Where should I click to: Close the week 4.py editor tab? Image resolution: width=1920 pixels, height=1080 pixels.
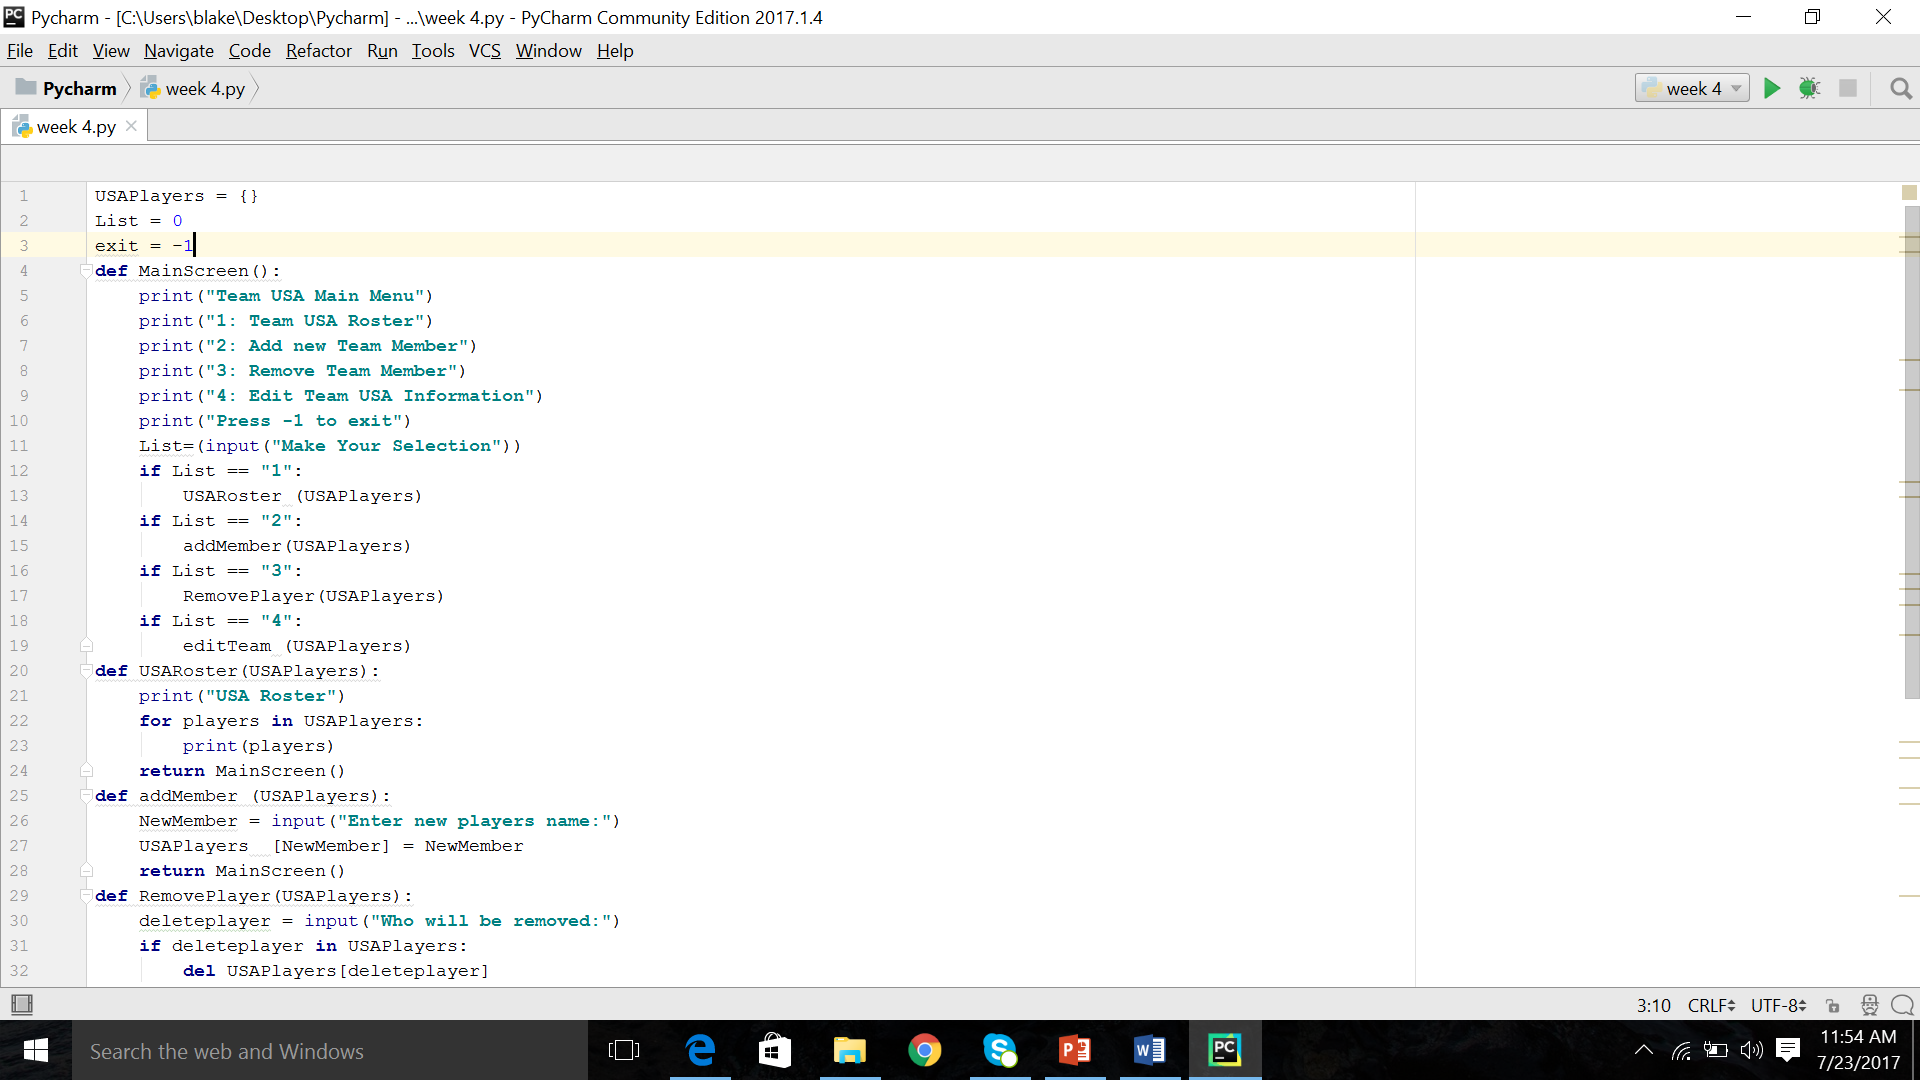(131, 126)
